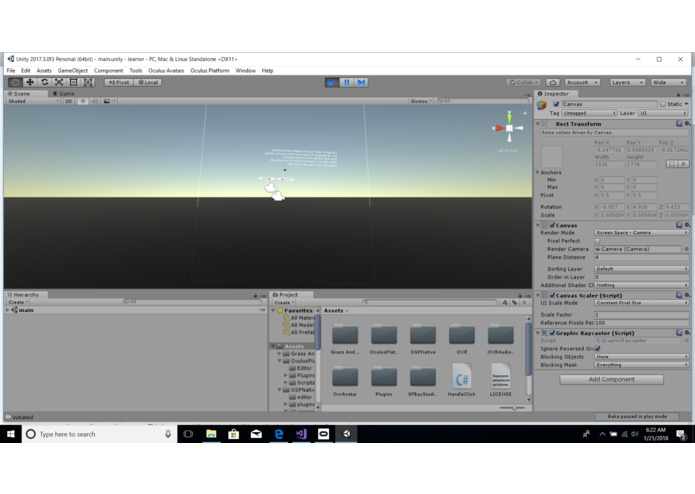Toggle Pixel Perfect checkbox
695x494 pixels.
coord(597,241)
